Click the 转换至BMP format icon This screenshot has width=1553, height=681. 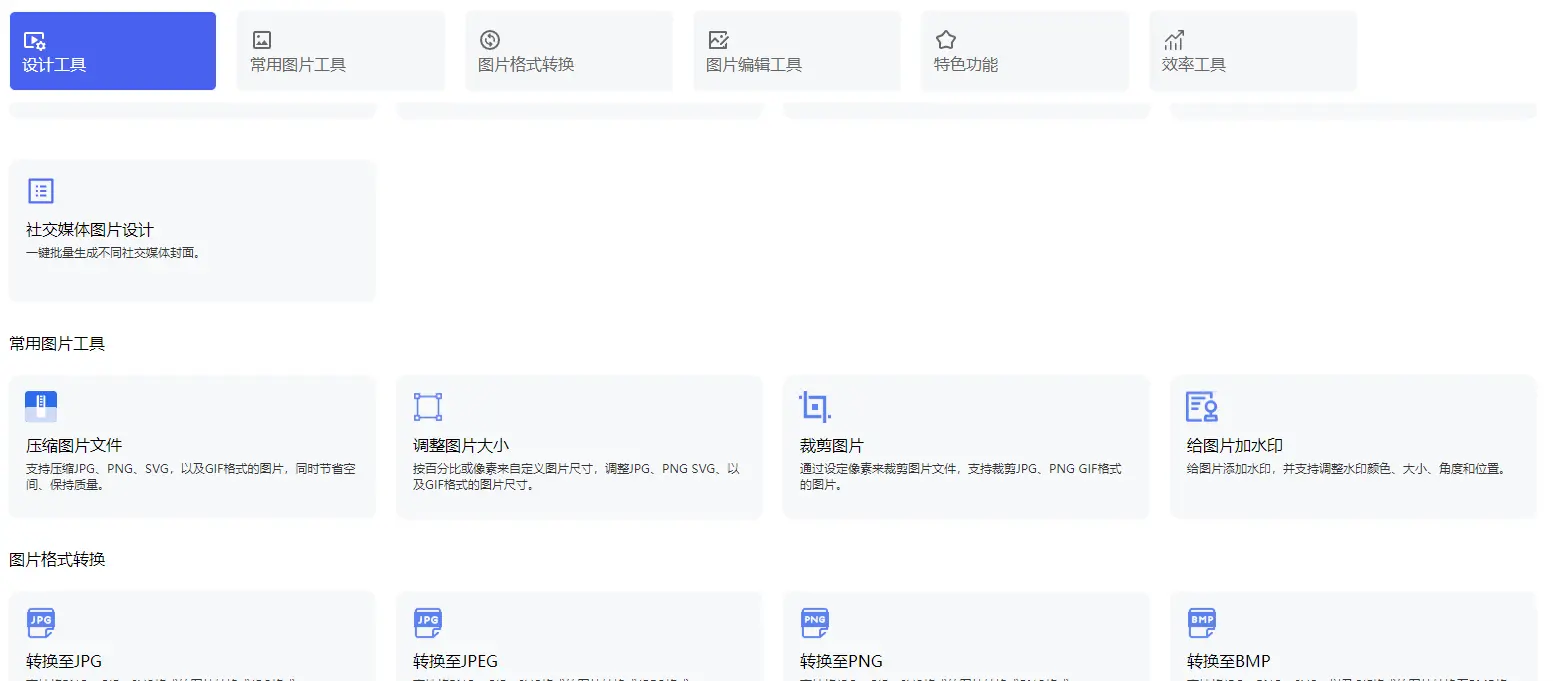[1201, 621]
